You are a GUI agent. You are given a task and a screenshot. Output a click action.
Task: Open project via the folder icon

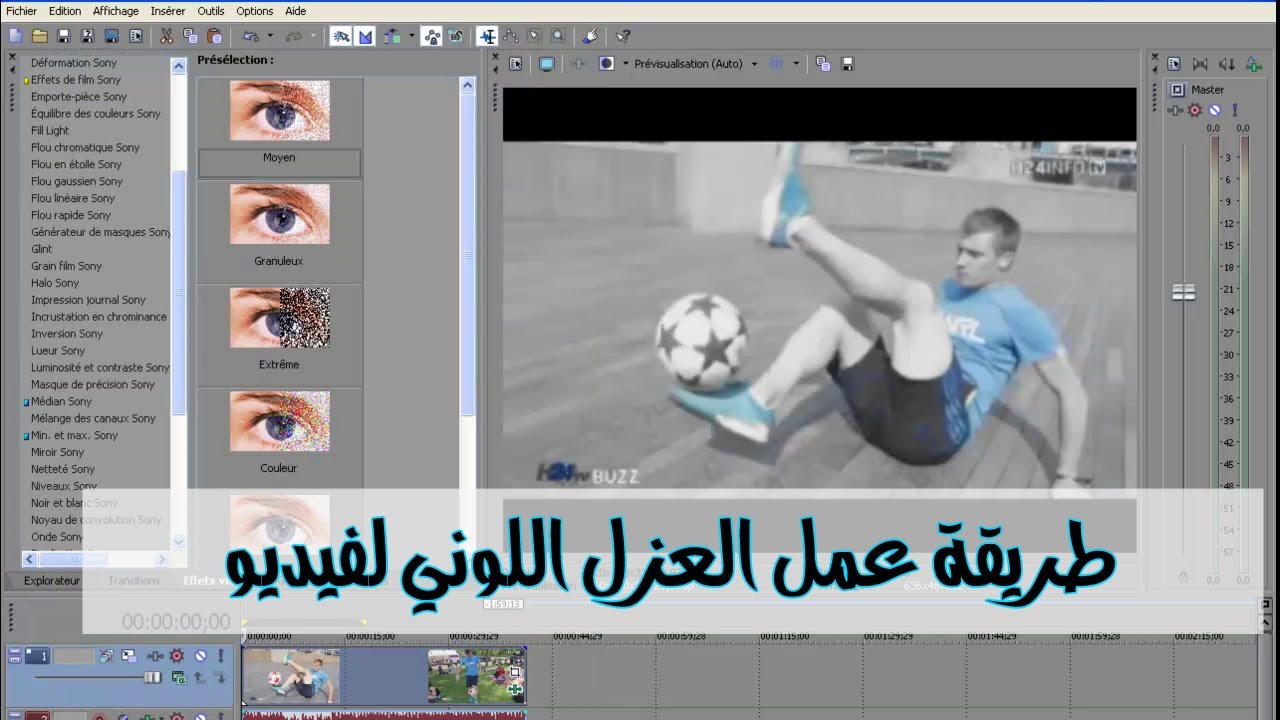39,36
